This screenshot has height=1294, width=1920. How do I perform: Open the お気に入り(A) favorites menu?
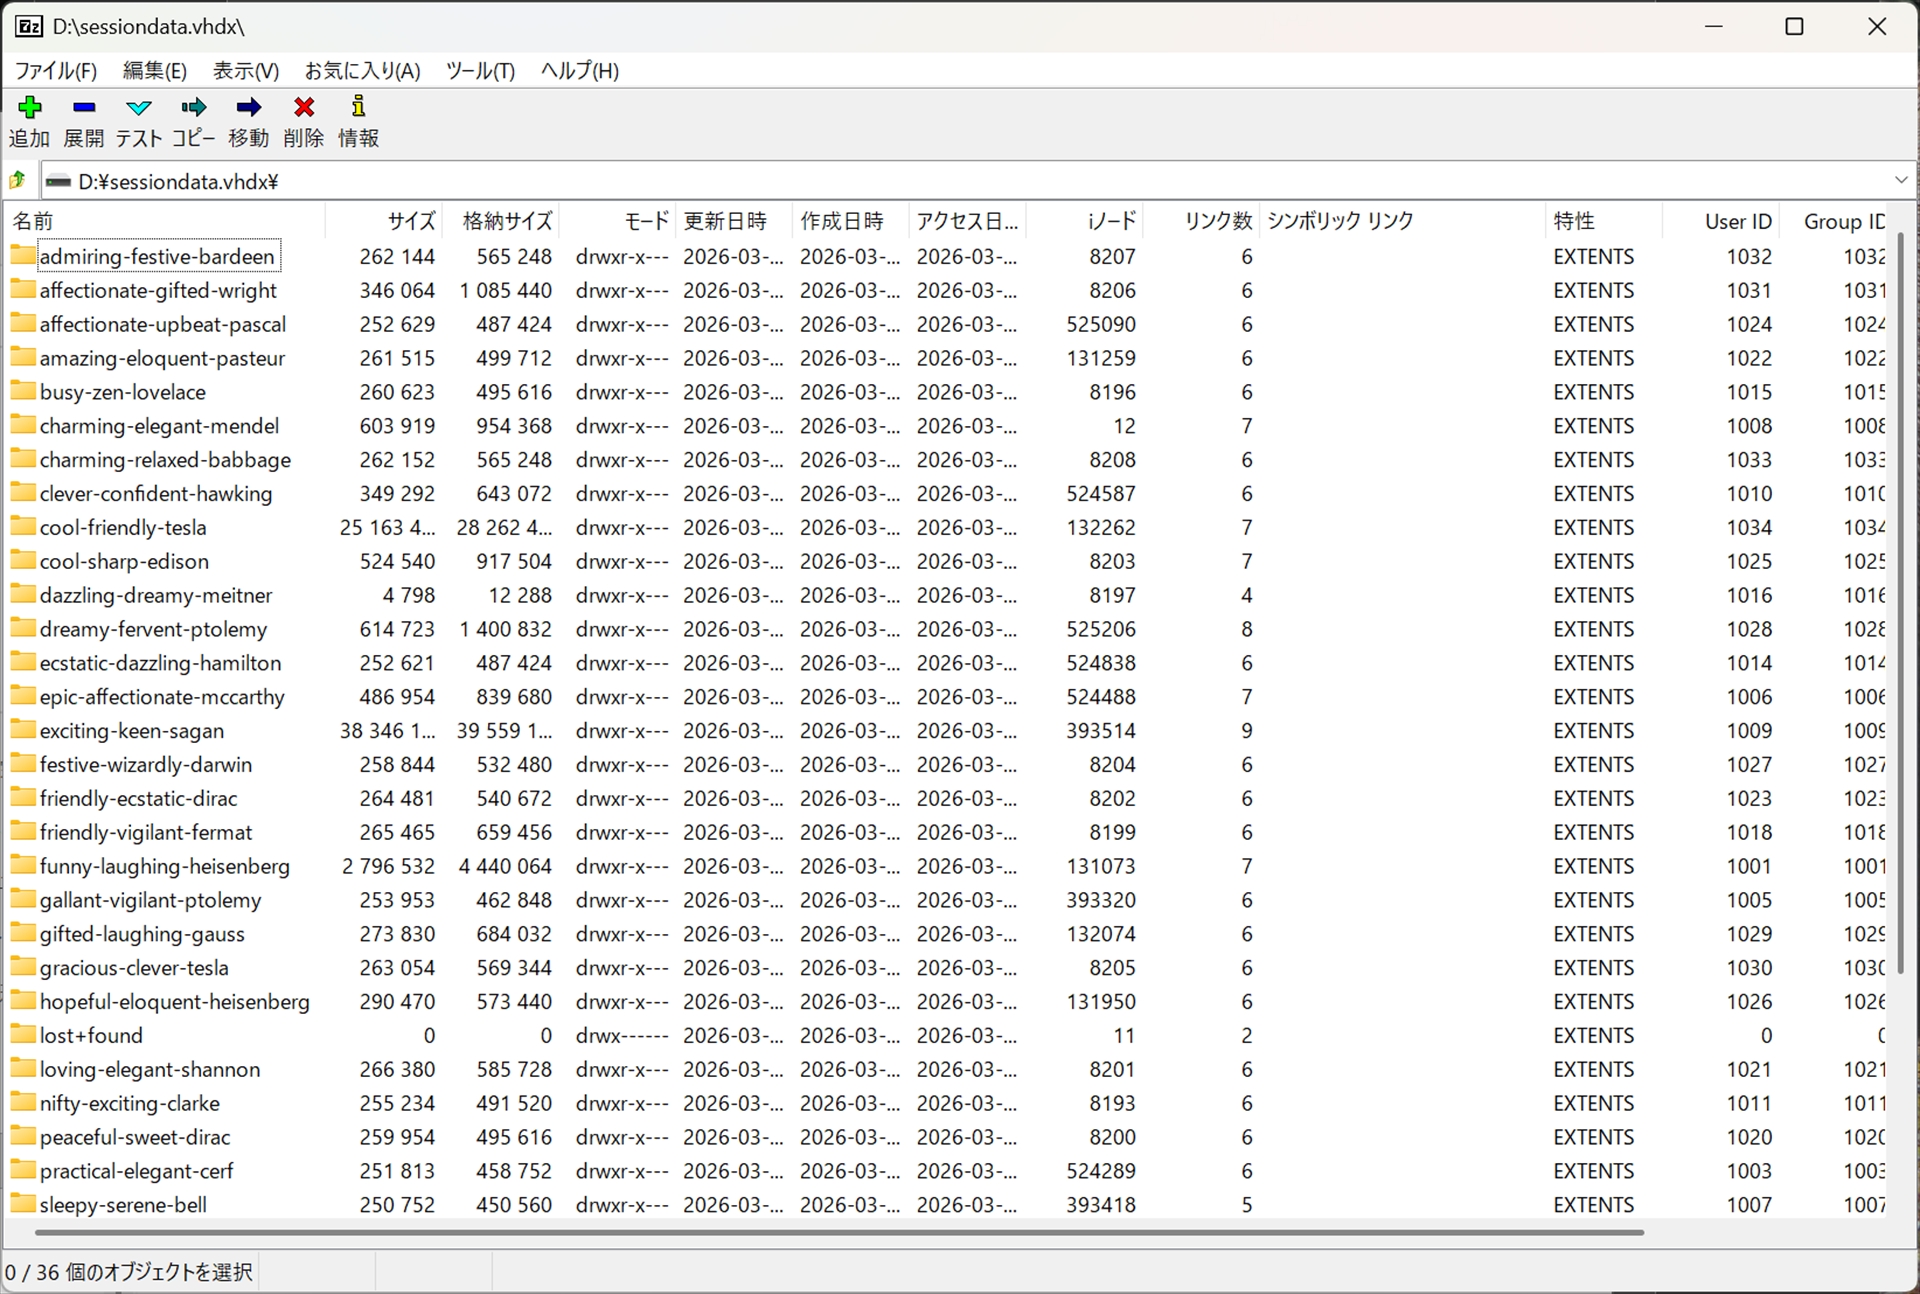click(x=362, y=71)
